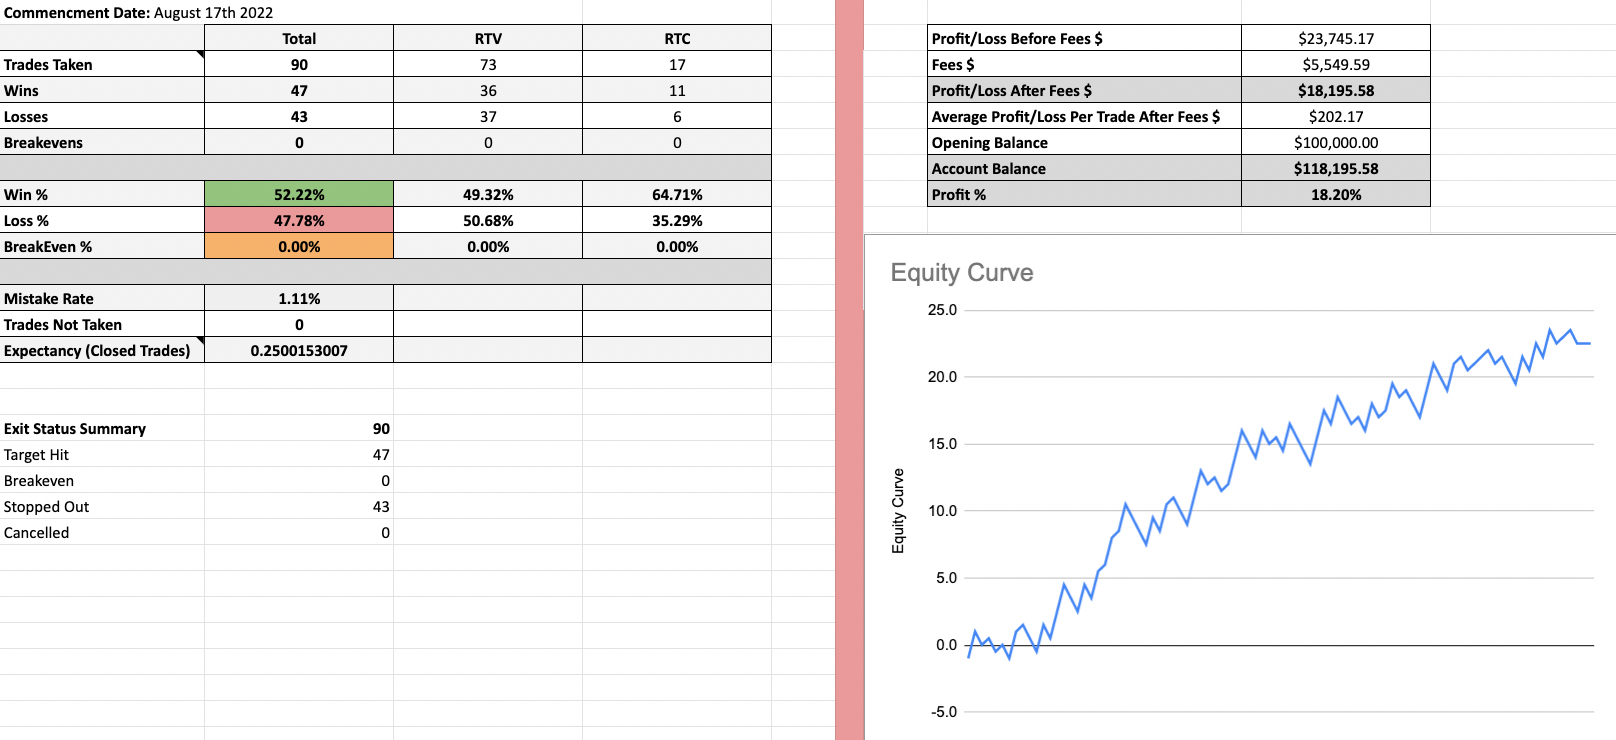This screenshot has width=1616, height=740.
Task: Select the RTC column header cell
Action: [x=677, y=39]
